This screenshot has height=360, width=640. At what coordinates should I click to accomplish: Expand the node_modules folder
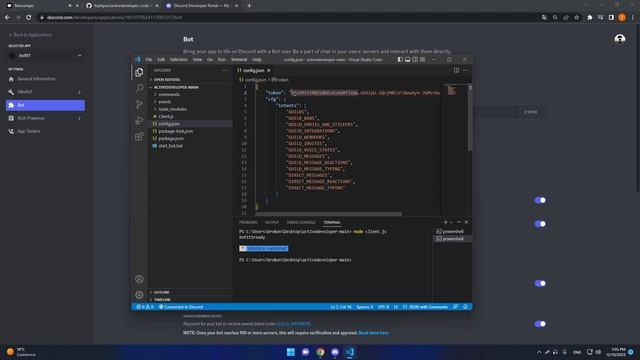coord(172,109)
